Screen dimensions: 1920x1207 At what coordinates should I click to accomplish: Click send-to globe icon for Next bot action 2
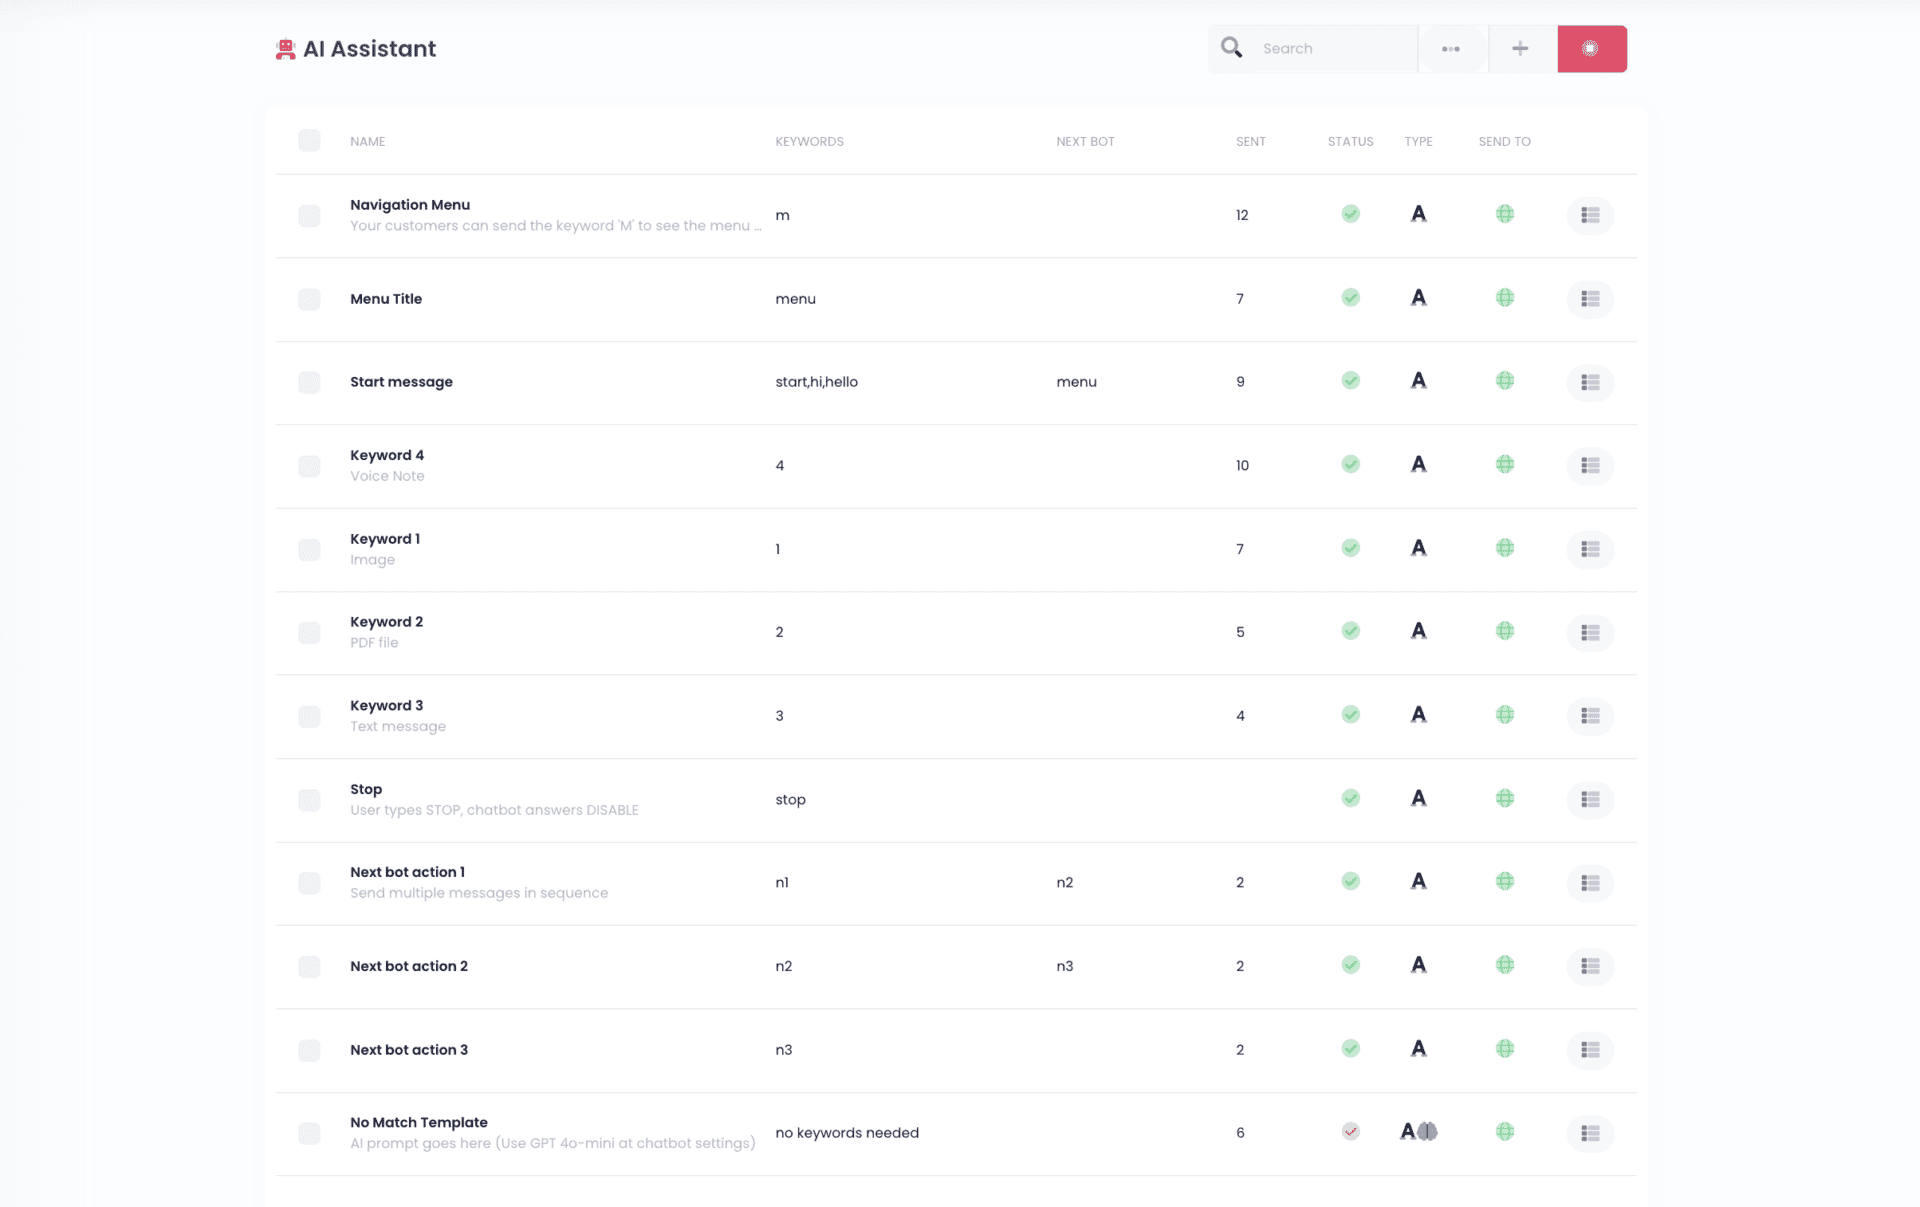1504,965
